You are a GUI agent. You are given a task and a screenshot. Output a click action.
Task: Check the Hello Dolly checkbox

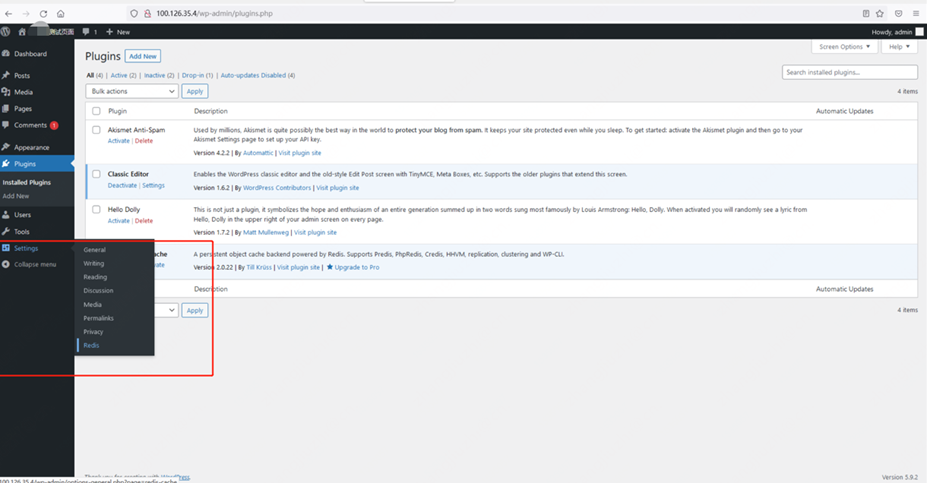point(96,209)
